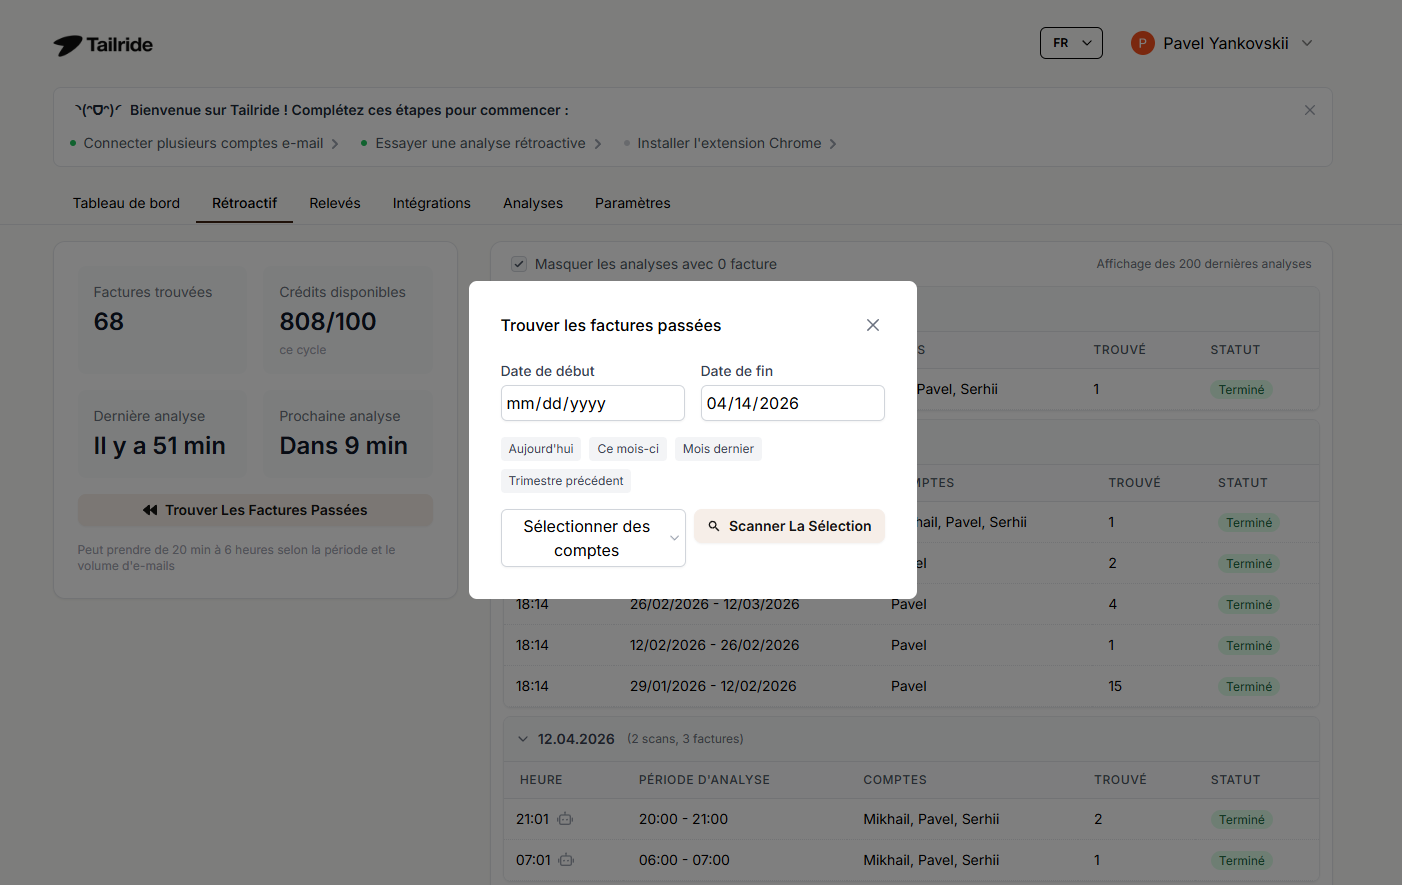Go to the Tableau de bord tab

126,203
